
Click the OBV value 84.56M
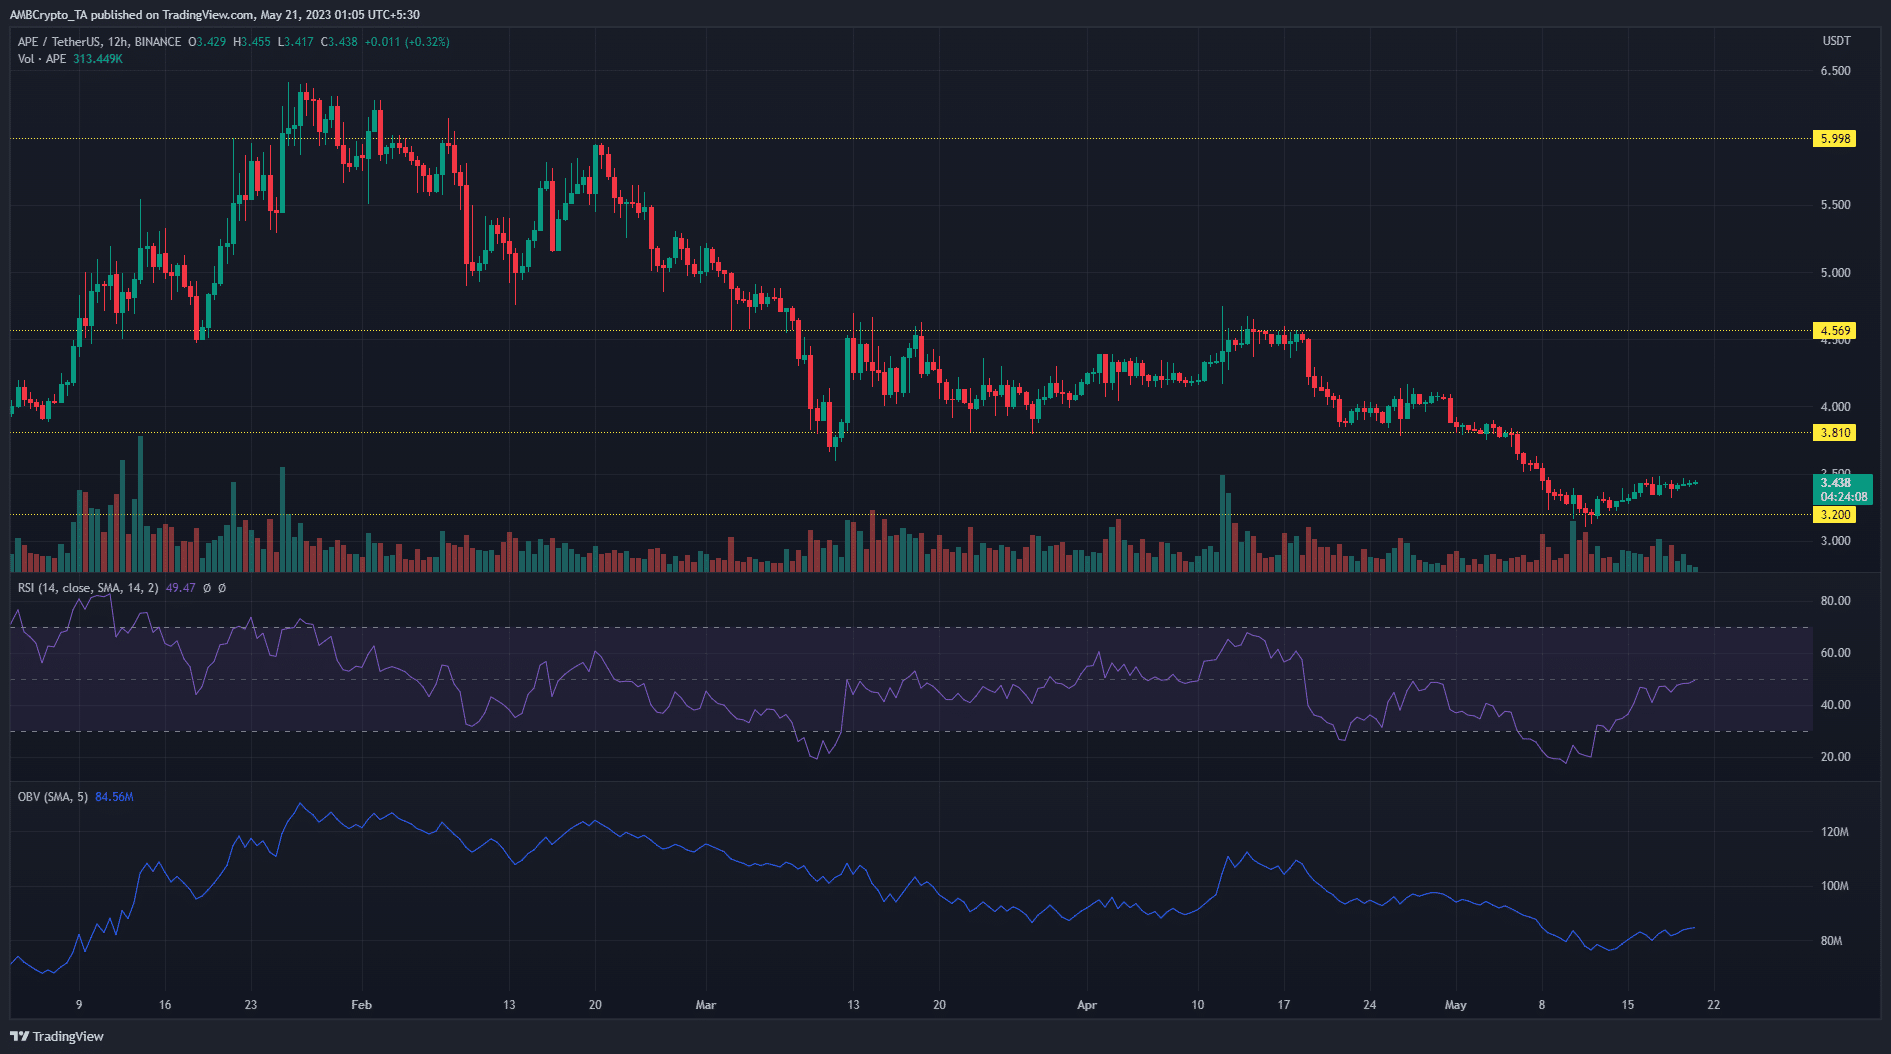114,797
